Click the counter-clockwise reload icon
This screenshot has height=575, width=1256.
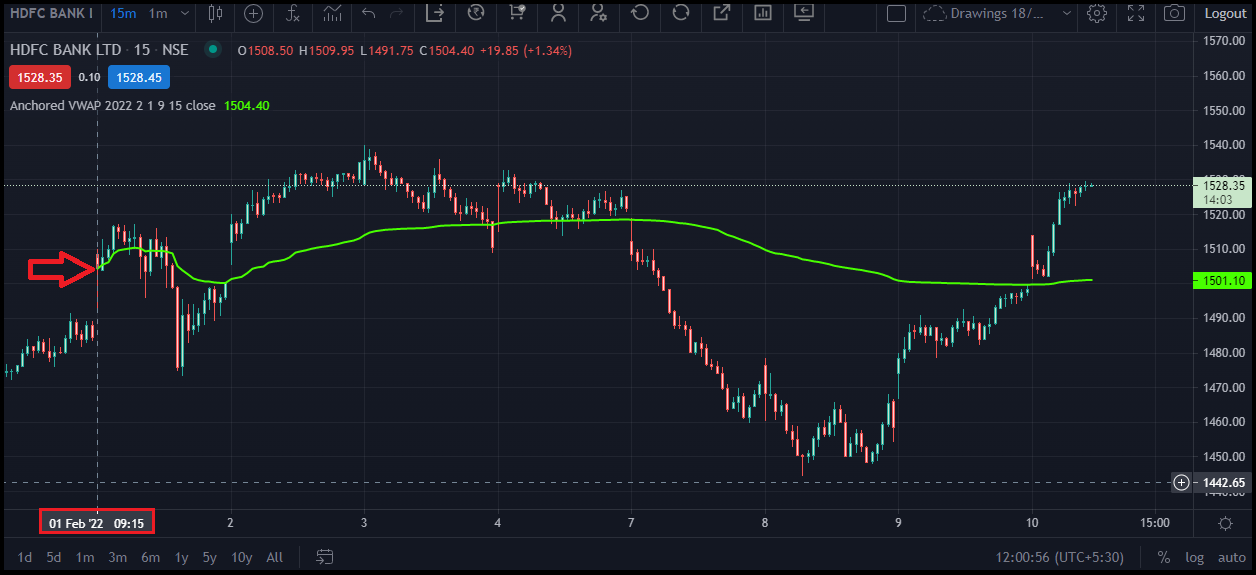coord(640,13)
